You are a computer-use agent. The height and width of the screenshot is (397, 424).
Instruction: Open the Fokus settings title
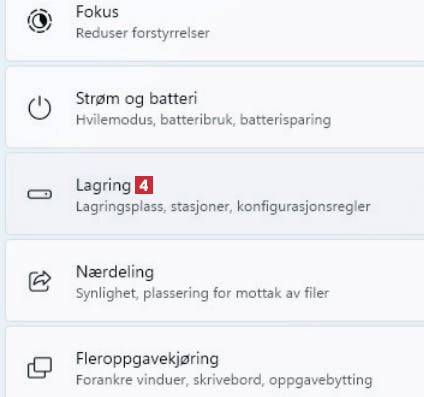click(x=97, y=12)
